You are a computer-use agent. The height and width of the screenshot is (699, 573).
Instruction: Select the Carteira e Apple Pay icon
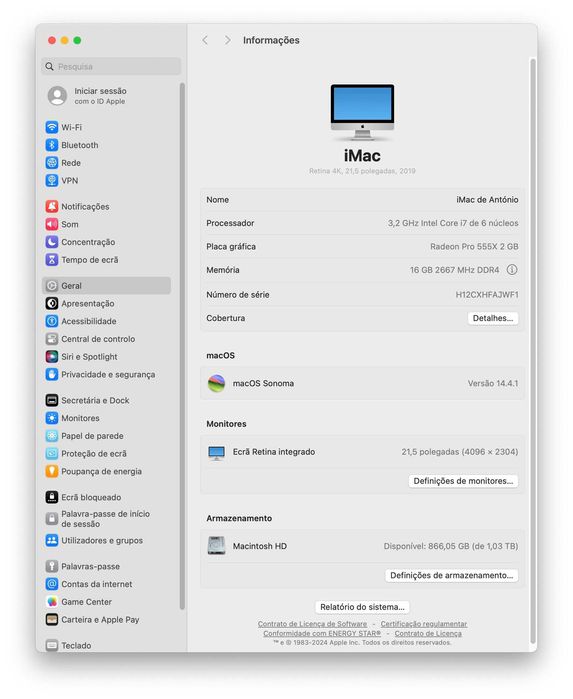(x=52, y=620)
